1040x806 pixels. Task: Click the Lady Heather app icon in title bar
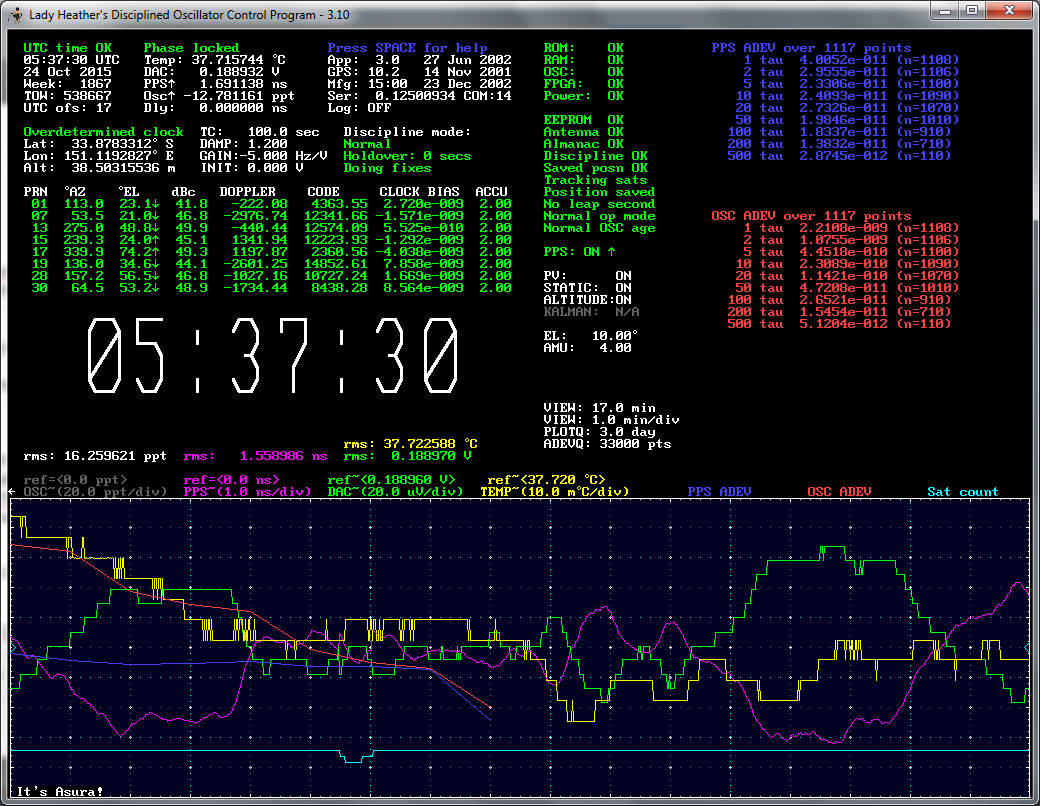15,15
